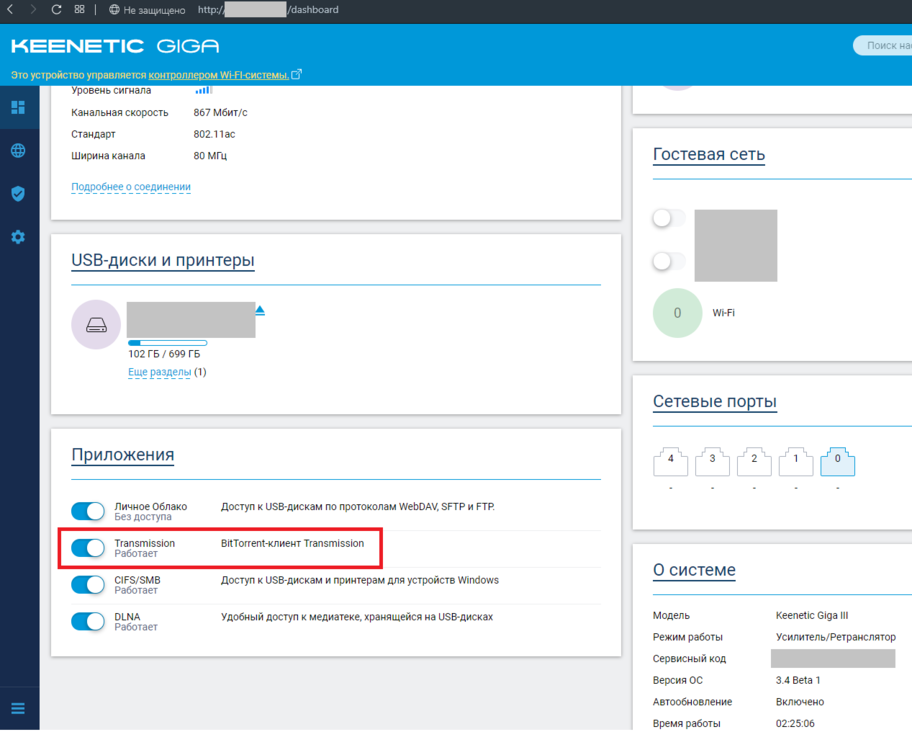Open the dashboard icon in sidebar

(18, 107)
